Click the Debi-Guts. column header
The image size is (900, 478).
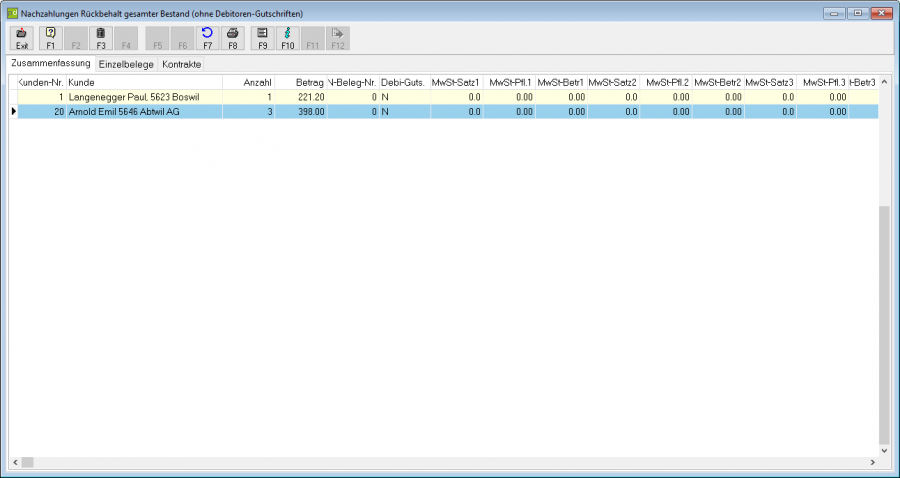[405, 83]
